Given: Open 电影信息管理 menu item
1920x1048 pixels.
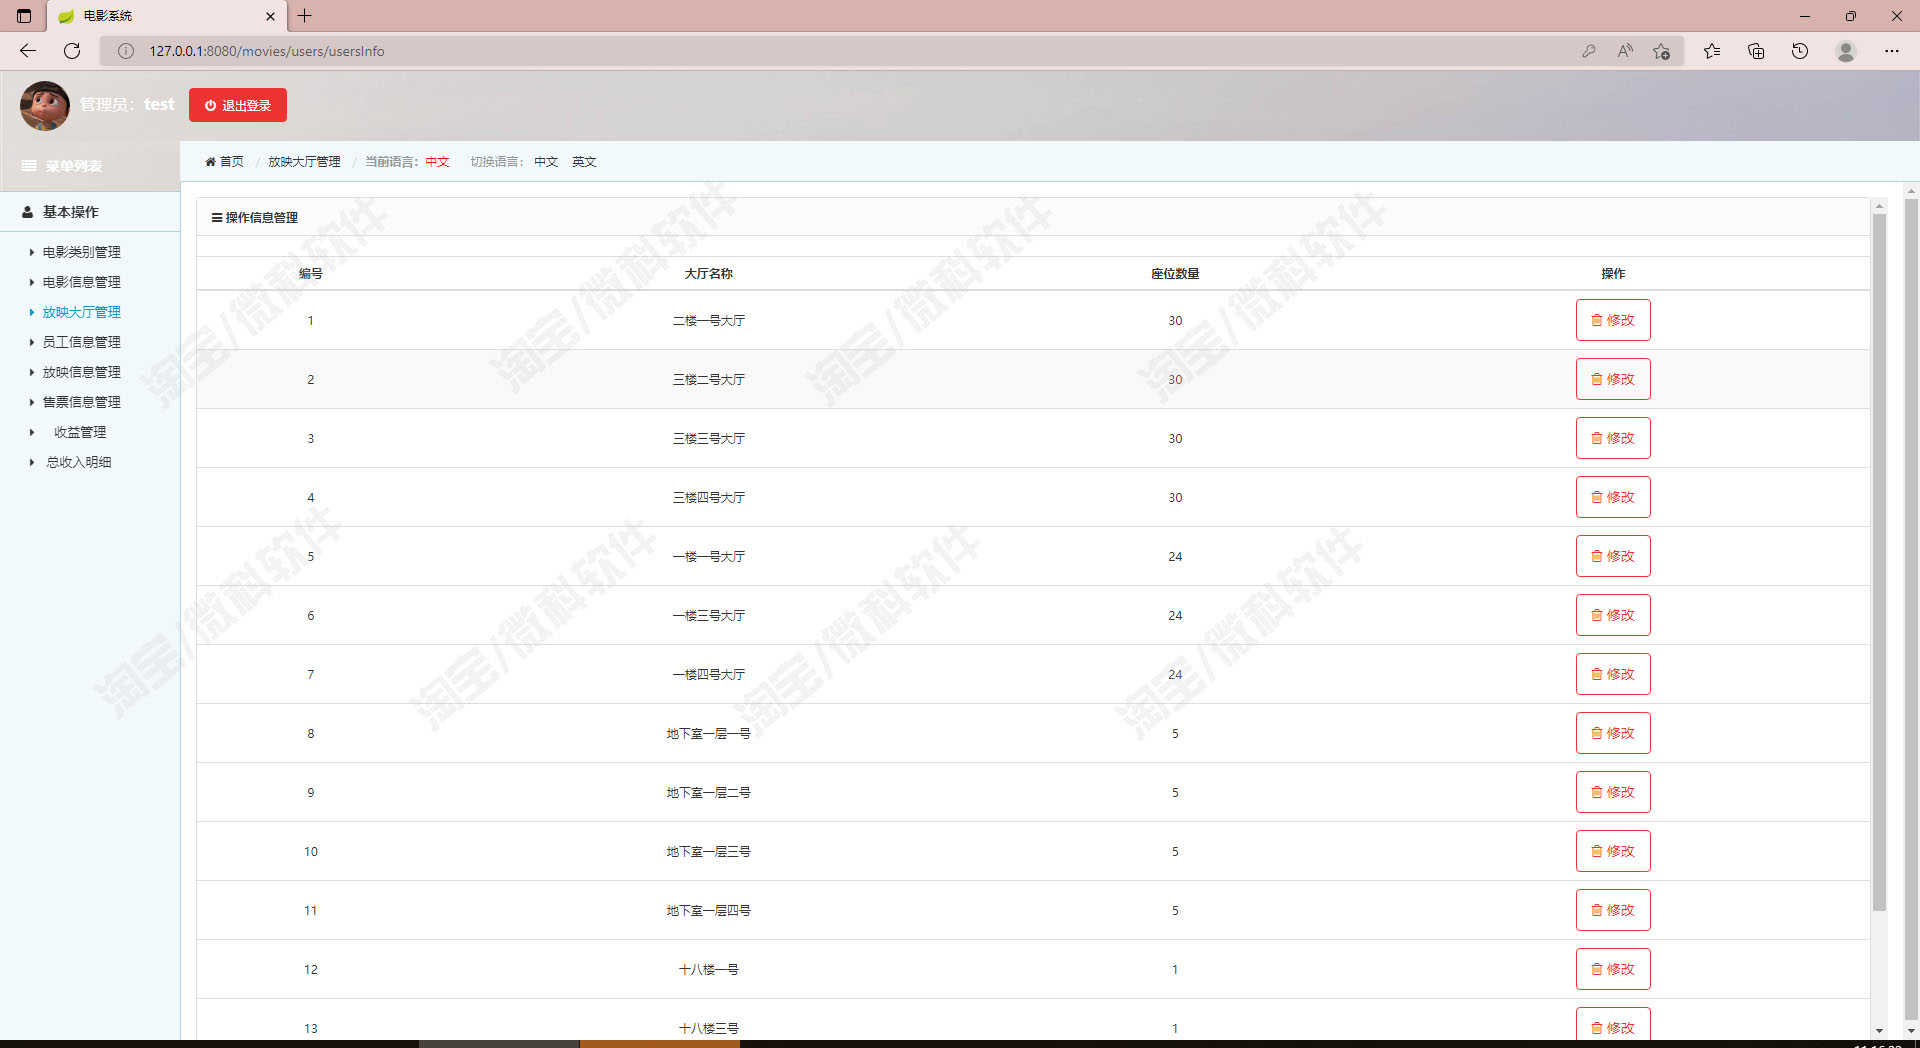Looking at the screenshot, I should (x=81, y=282).
